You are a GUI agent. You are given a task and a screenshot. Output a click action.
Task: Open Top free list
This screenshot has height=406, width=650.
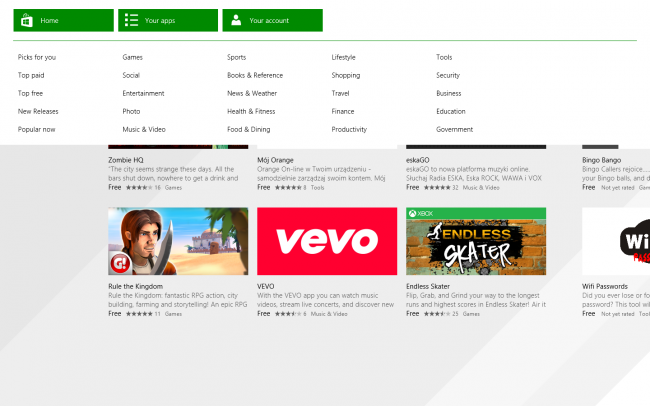point(30,93)
